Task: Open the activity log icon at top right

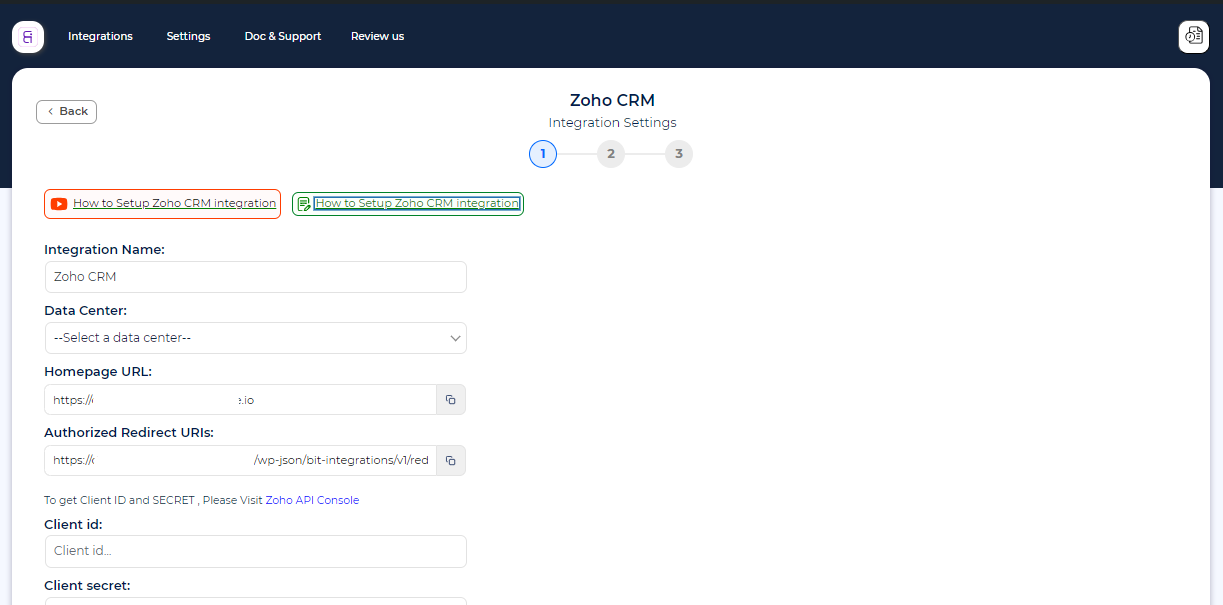Action: click(1193, 36)
